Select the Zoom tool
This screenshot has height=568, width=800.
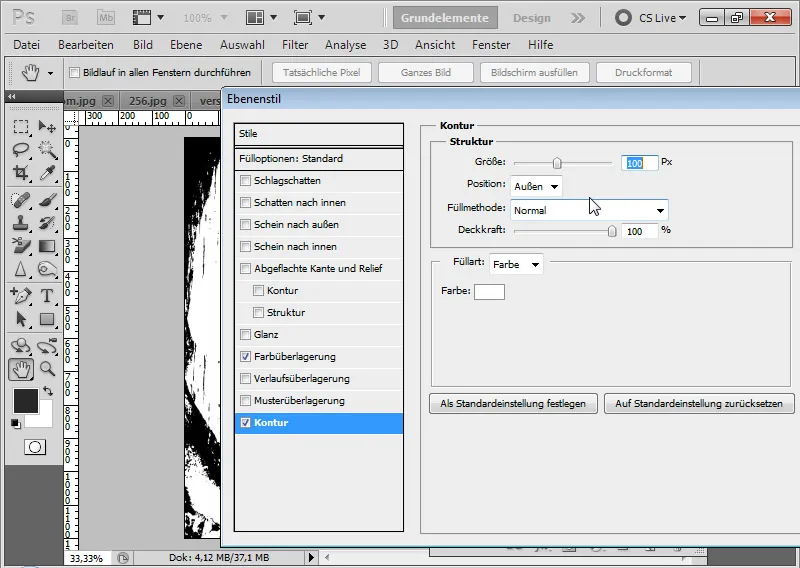(x=47, y=369)
